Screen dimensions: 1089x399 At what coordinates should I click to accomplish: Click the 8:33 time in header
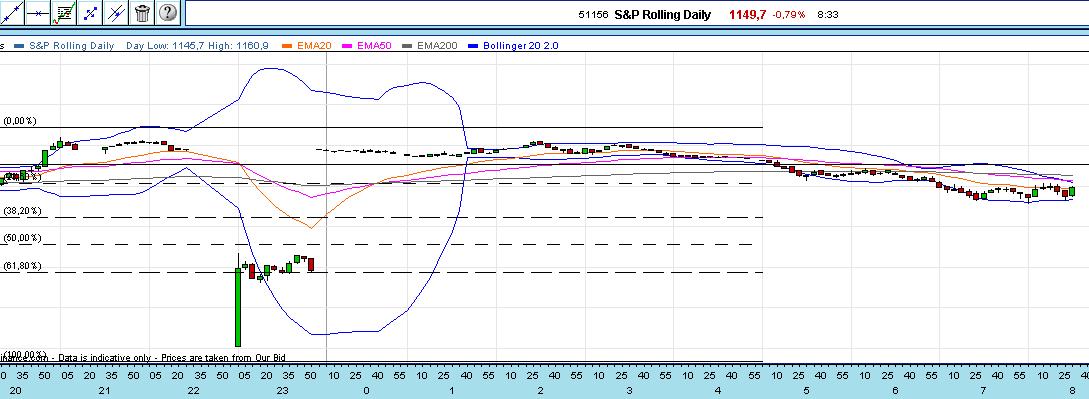828,14
